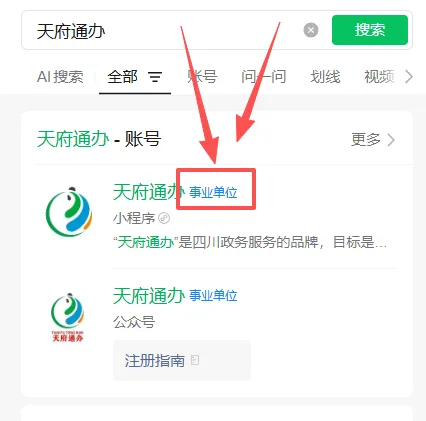Switch to the 账号 tab
Viewport: 426px width, 421px height.
202,77
